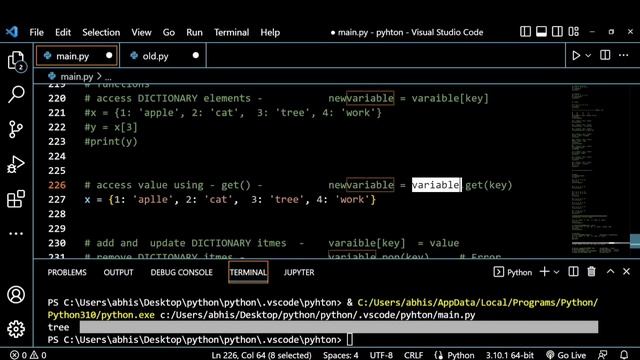Viewport: 640px width, 360px height.
Task: Click unsaved dot on old.py tab
Action: pos(196,56)
